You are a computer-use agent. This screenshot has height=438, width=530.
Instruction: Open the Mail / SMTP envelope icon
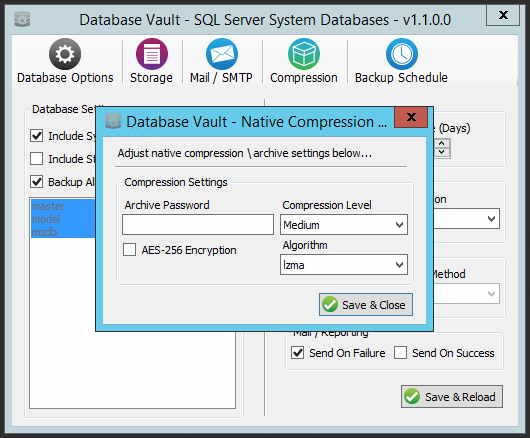[x=222, y=54]
